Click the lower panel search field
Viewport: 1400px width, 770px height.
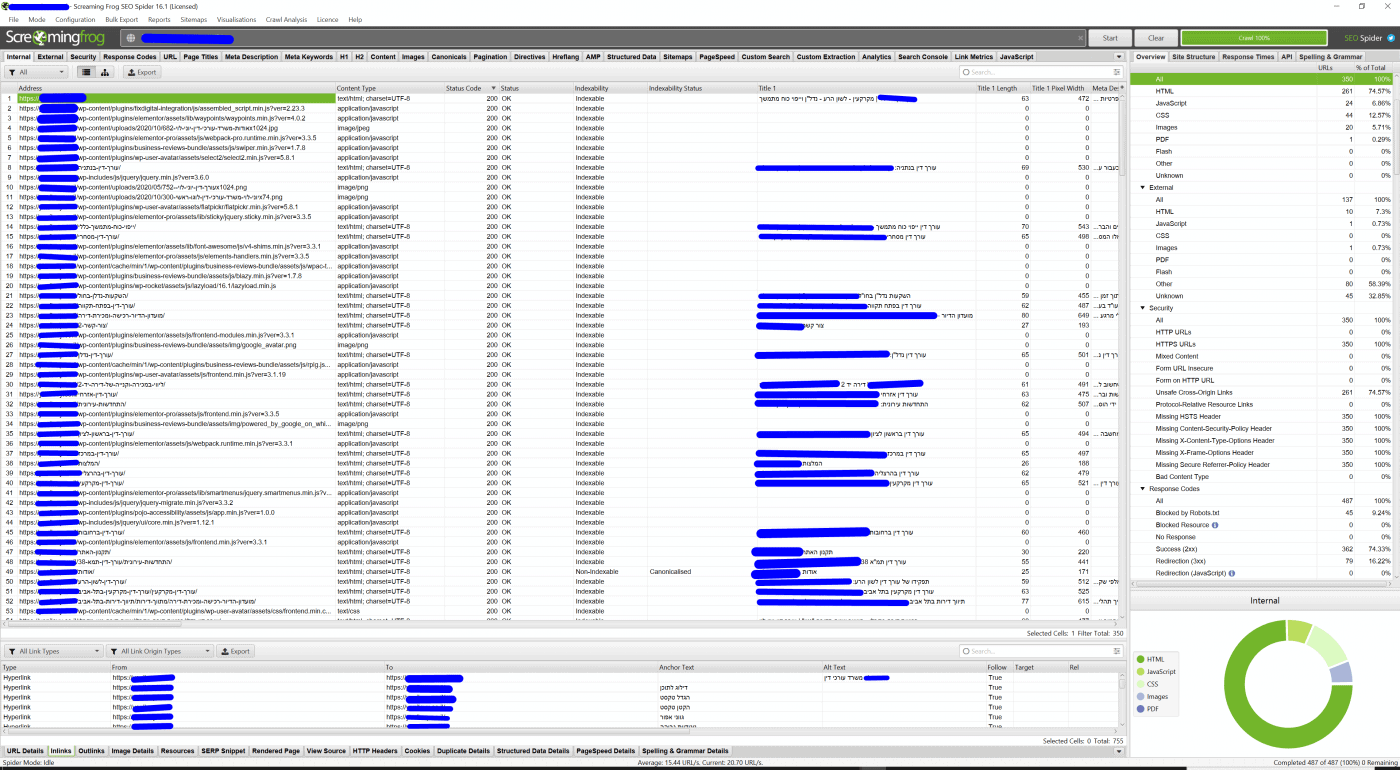coord(1040,651)
